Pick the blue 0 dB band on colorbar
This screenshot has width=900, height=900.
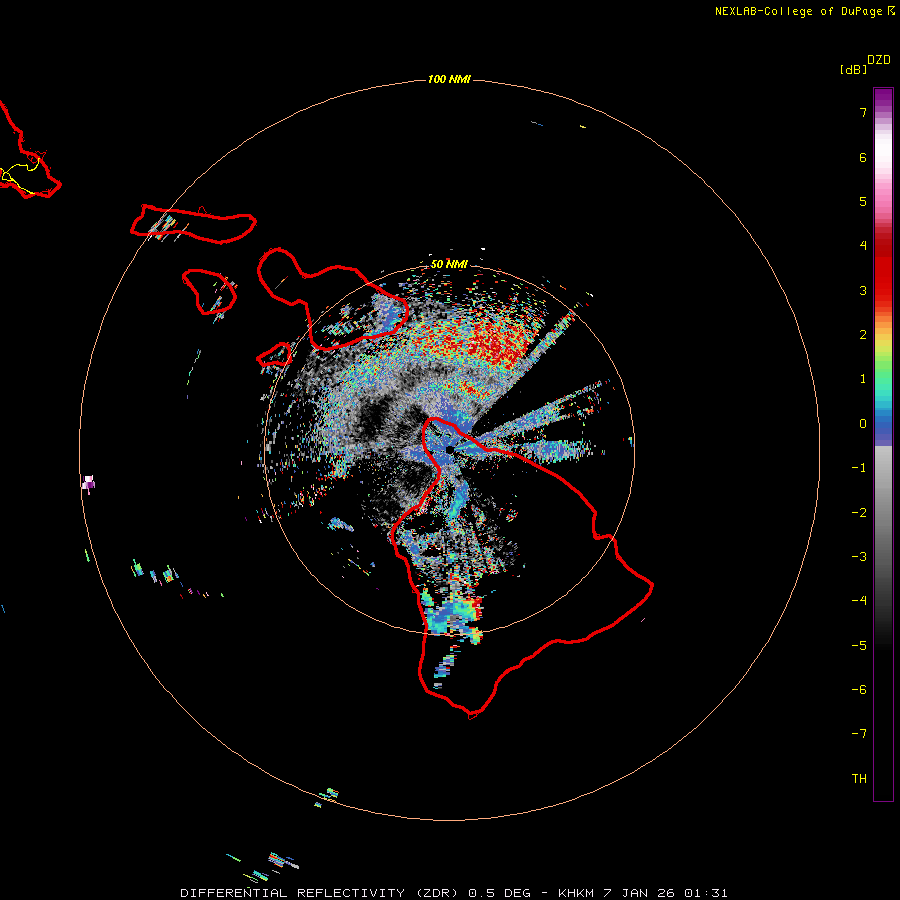[x=883, y=425]
